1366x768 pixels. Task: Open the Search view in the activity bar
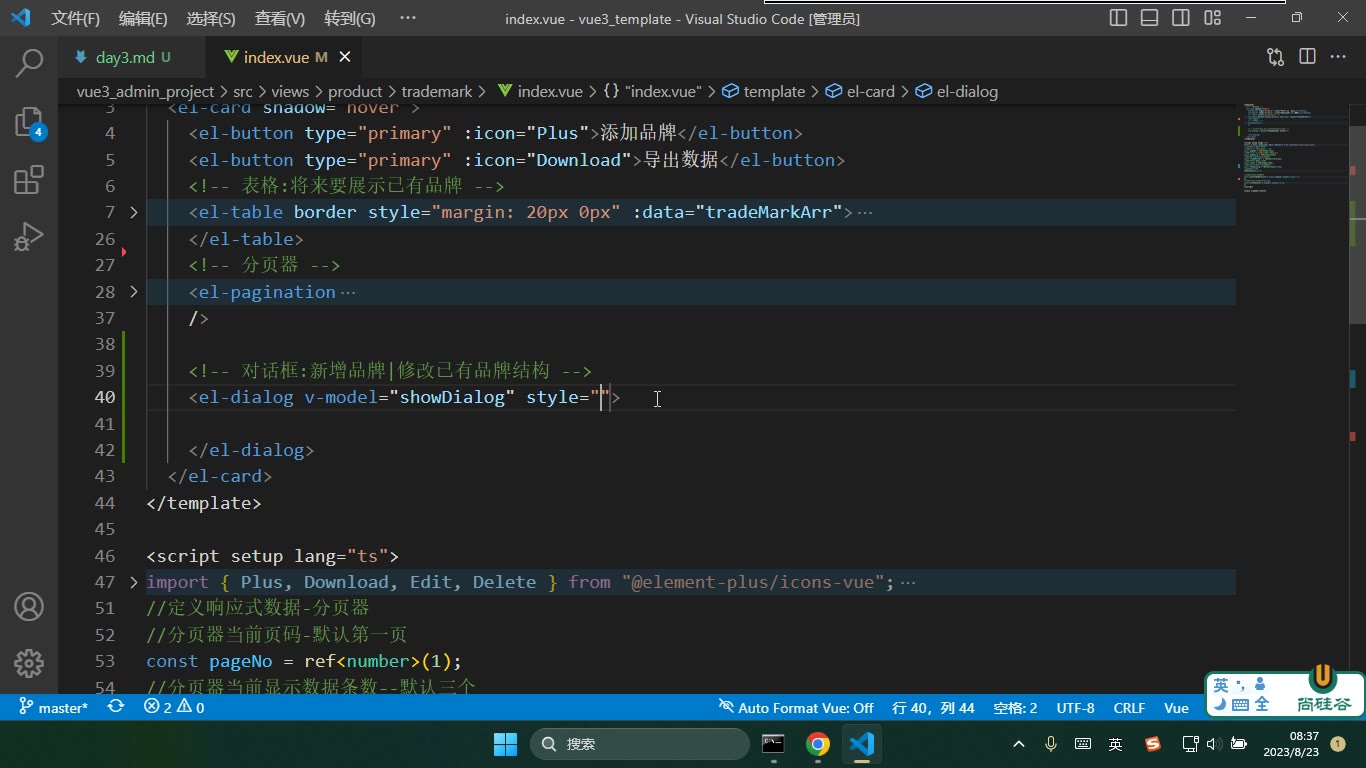tap(29, 63)
